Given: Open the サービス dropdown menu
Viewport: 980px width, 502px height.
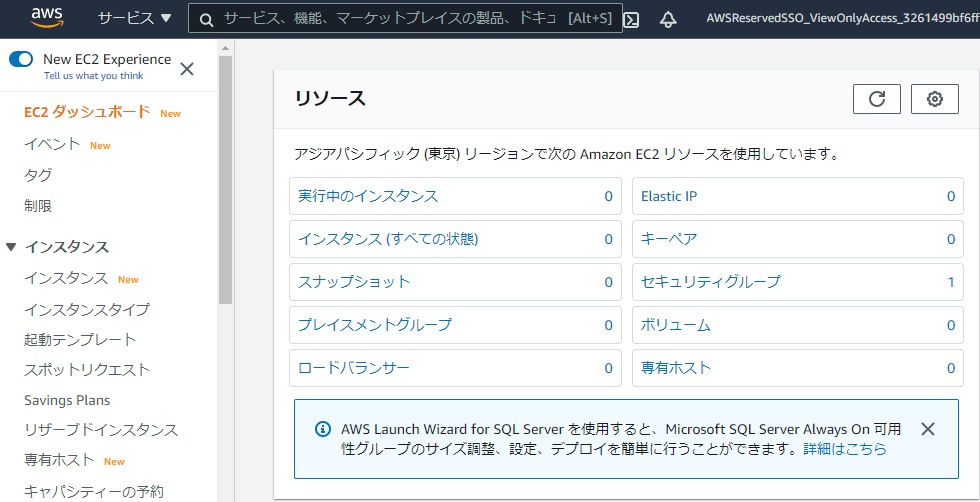Looking at the screenshot, I should pyautogui.click(x=134, y=18).
